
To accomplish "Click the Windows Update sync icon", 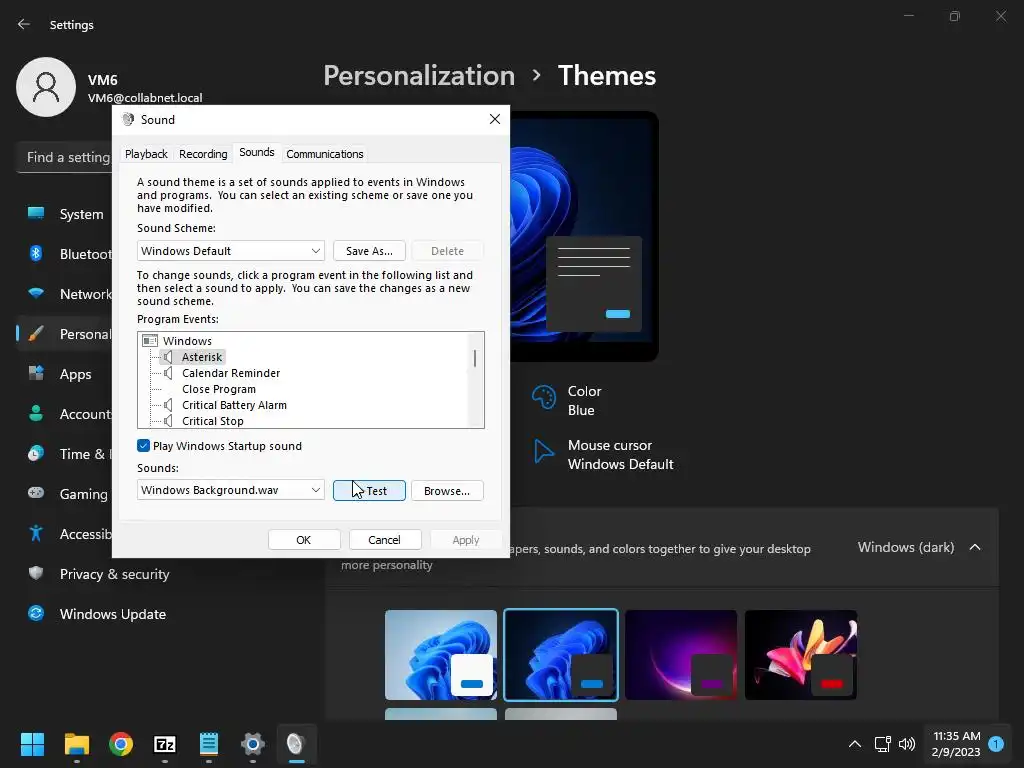I will [x=36, y=613].
